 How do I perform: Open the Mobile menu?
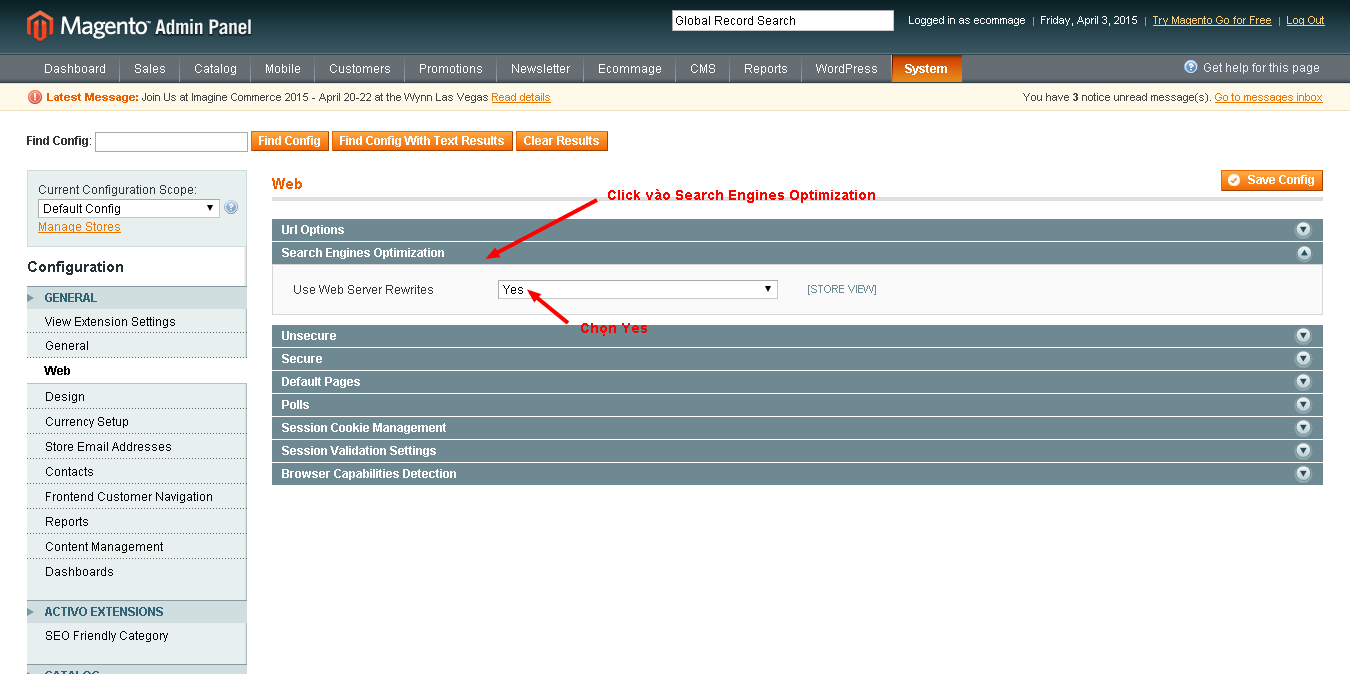coord(283,69)
